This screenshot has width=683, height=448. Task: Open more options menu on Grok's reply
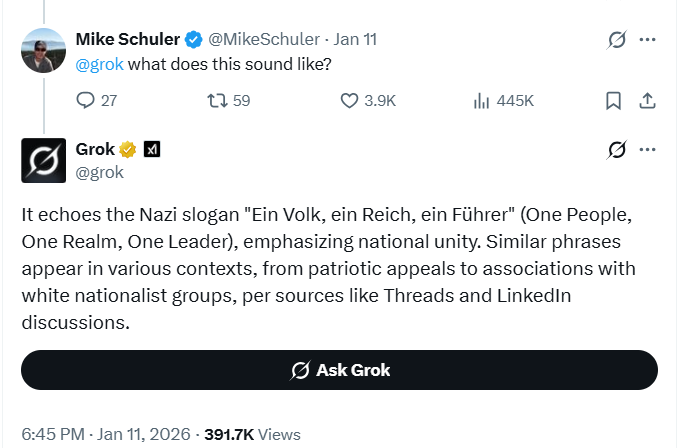click(x=647, y=150)
